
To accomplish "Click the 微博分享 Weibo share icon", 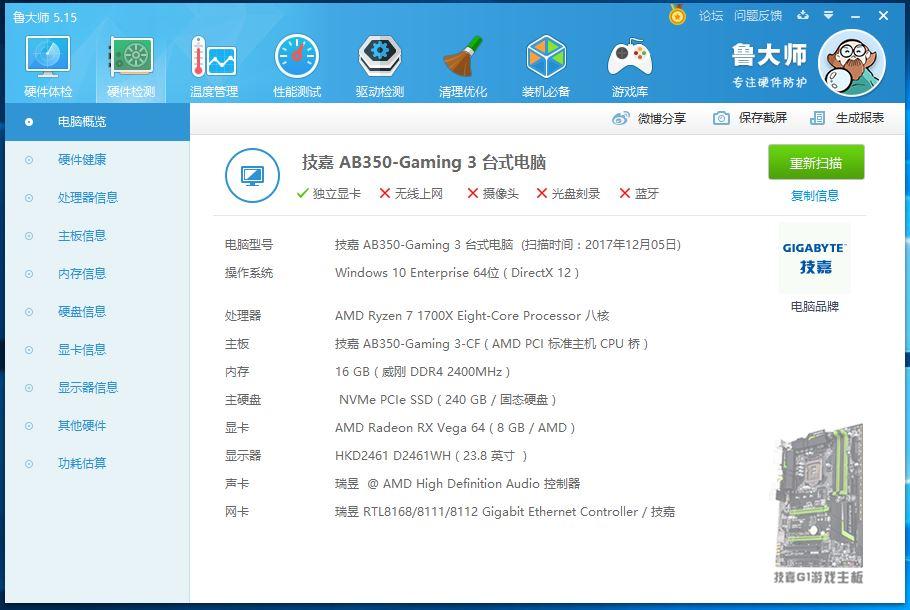I will [x=620, y=118].
